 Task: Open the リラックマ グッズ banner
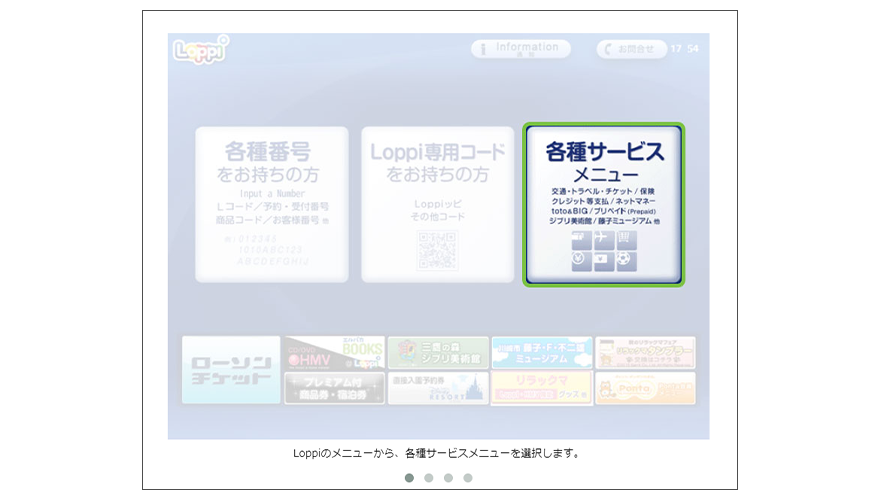[542, 388]
